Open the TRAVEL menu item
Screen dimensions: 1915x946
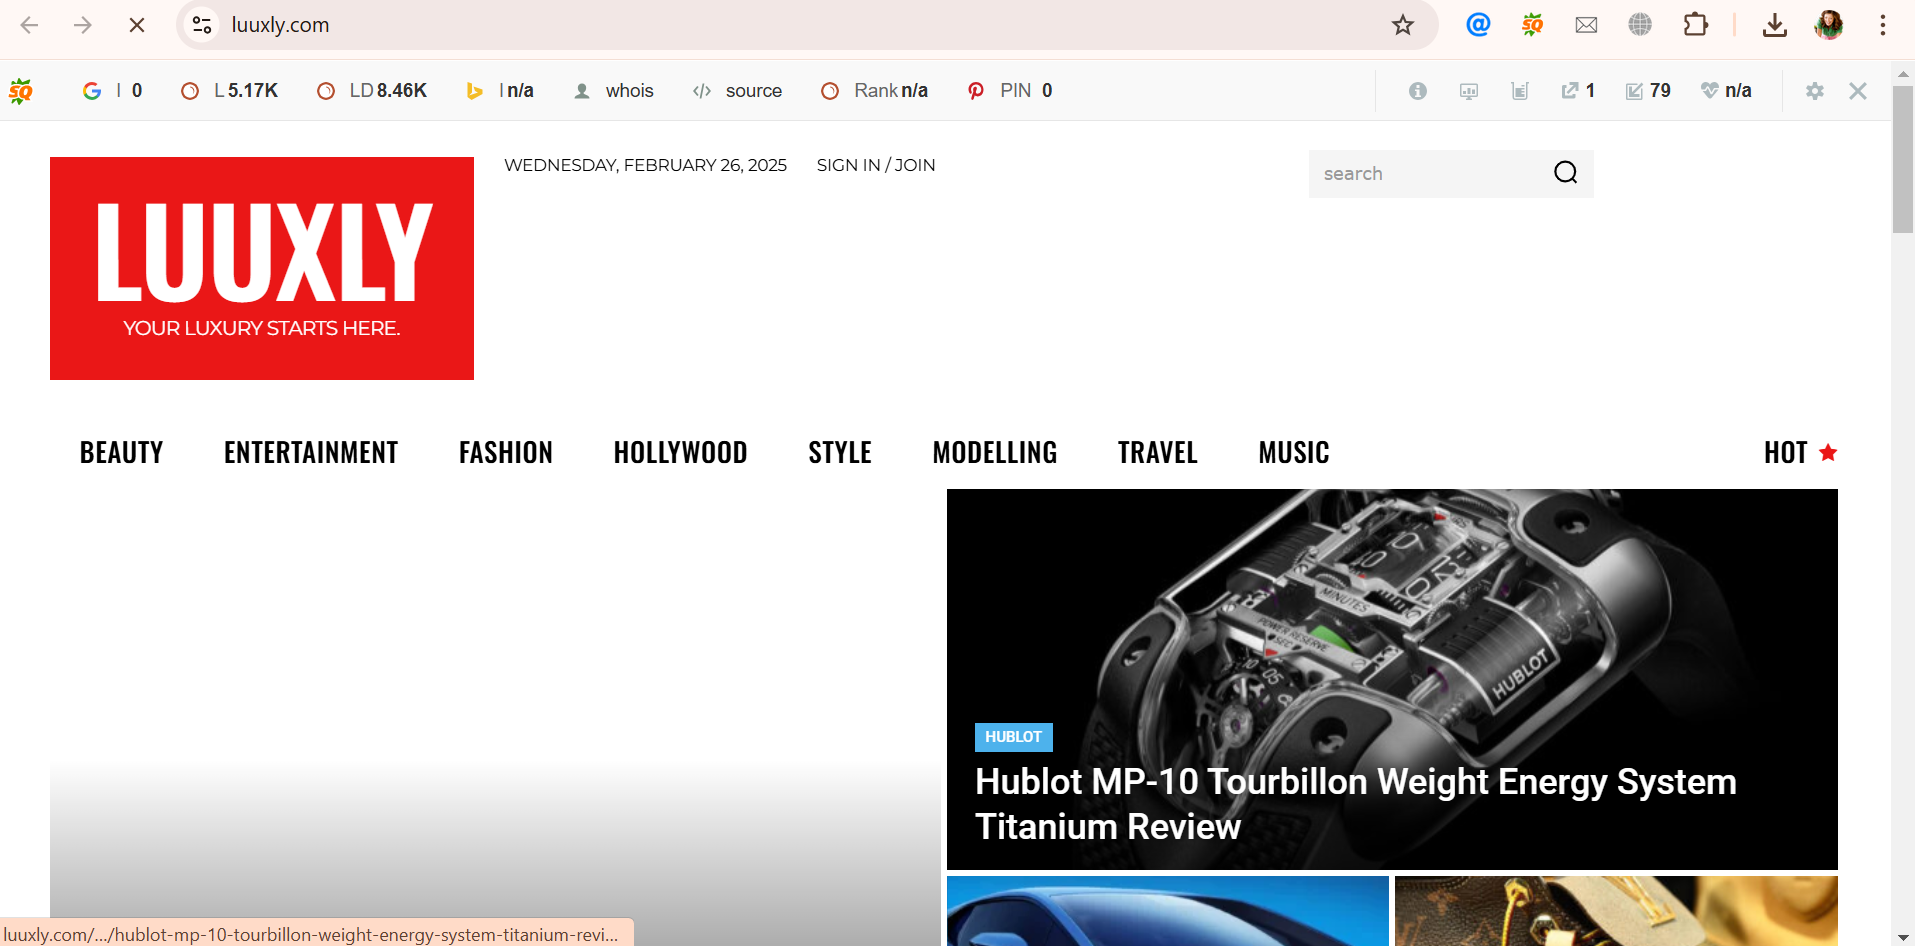(1158, 453)
